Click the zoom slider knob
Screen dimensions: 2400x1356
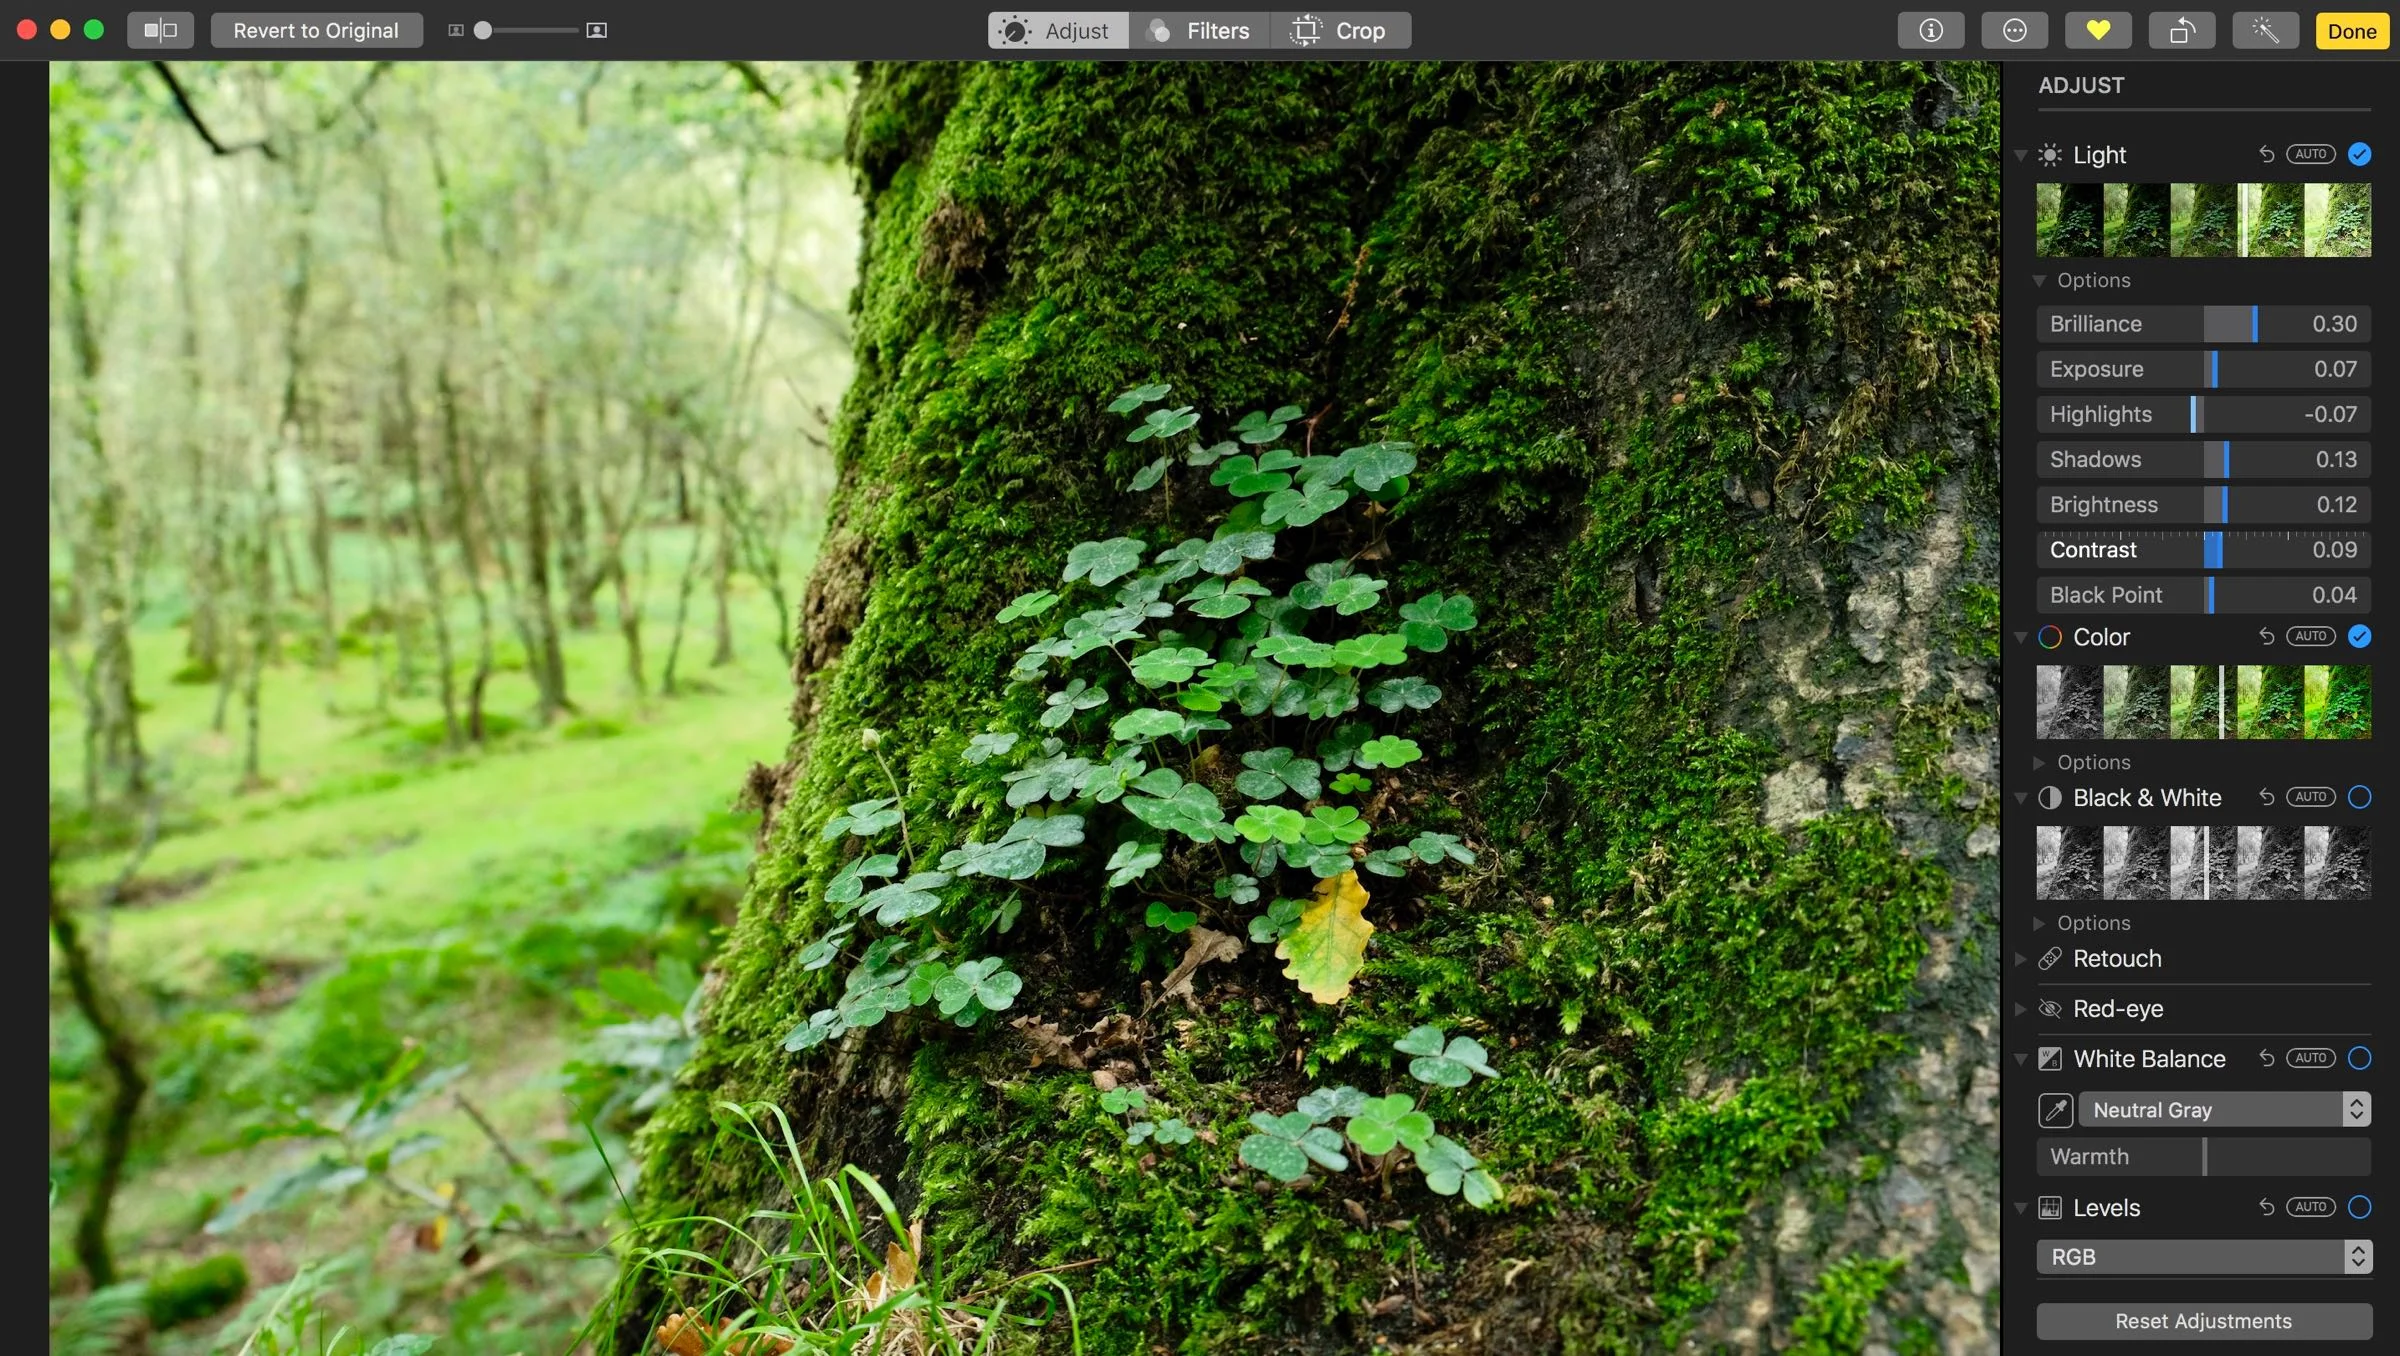pyautogui.click(x=483, y=30)
